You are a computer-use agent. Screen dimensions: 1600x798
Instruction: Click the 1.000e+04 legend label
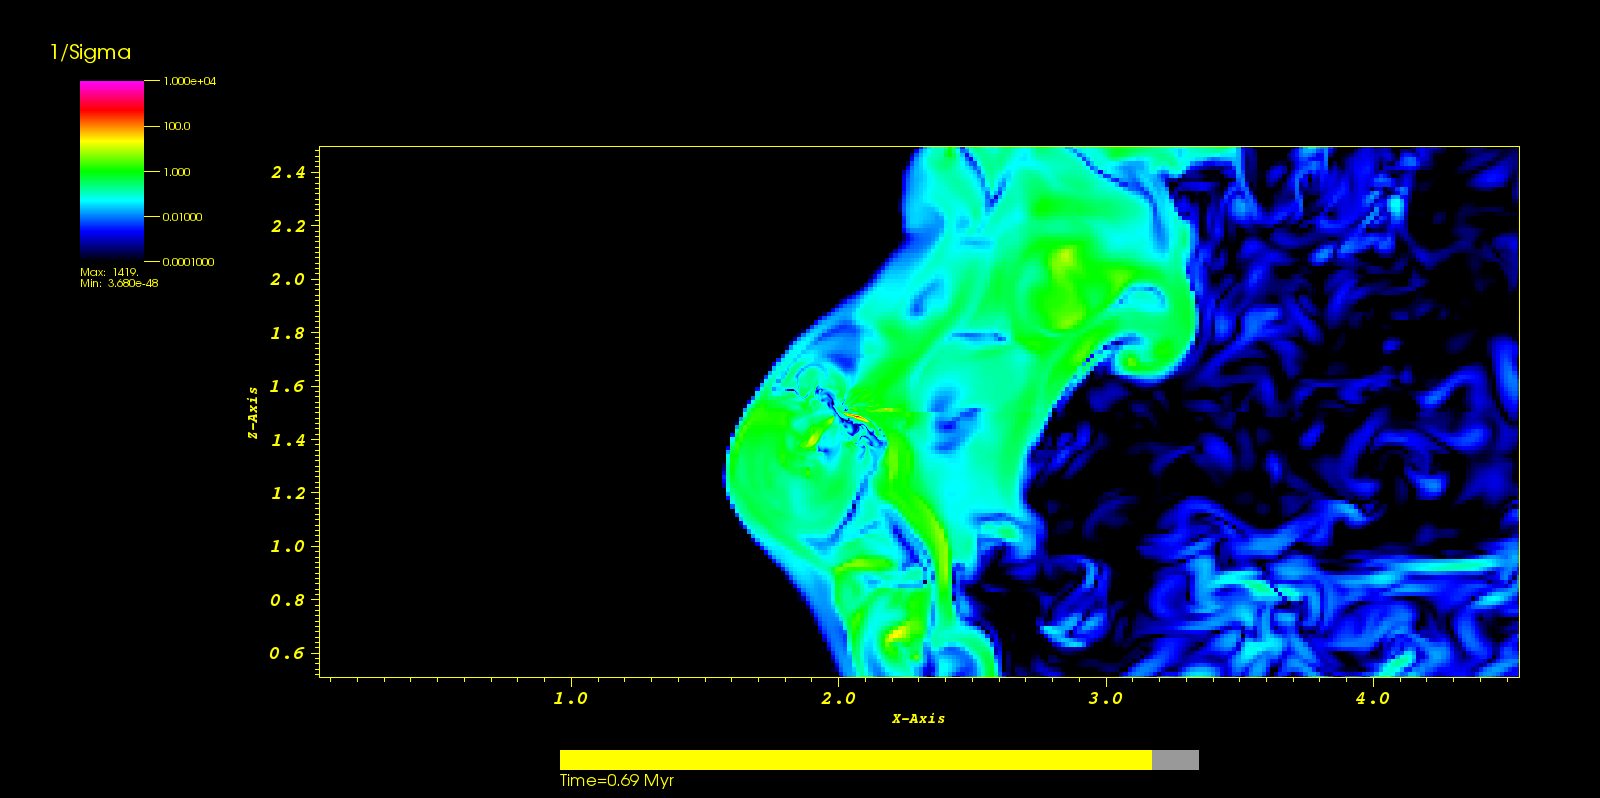(189, 81)
